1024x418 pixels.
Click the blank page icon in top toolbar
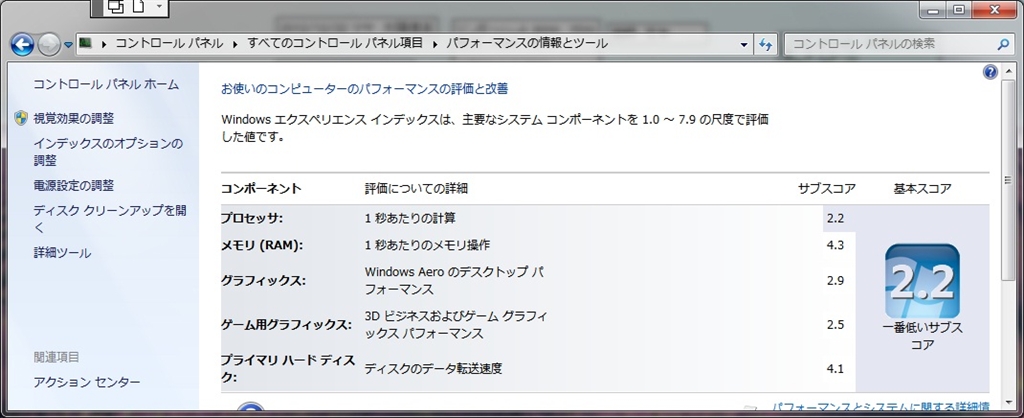[x=138, y=7]
